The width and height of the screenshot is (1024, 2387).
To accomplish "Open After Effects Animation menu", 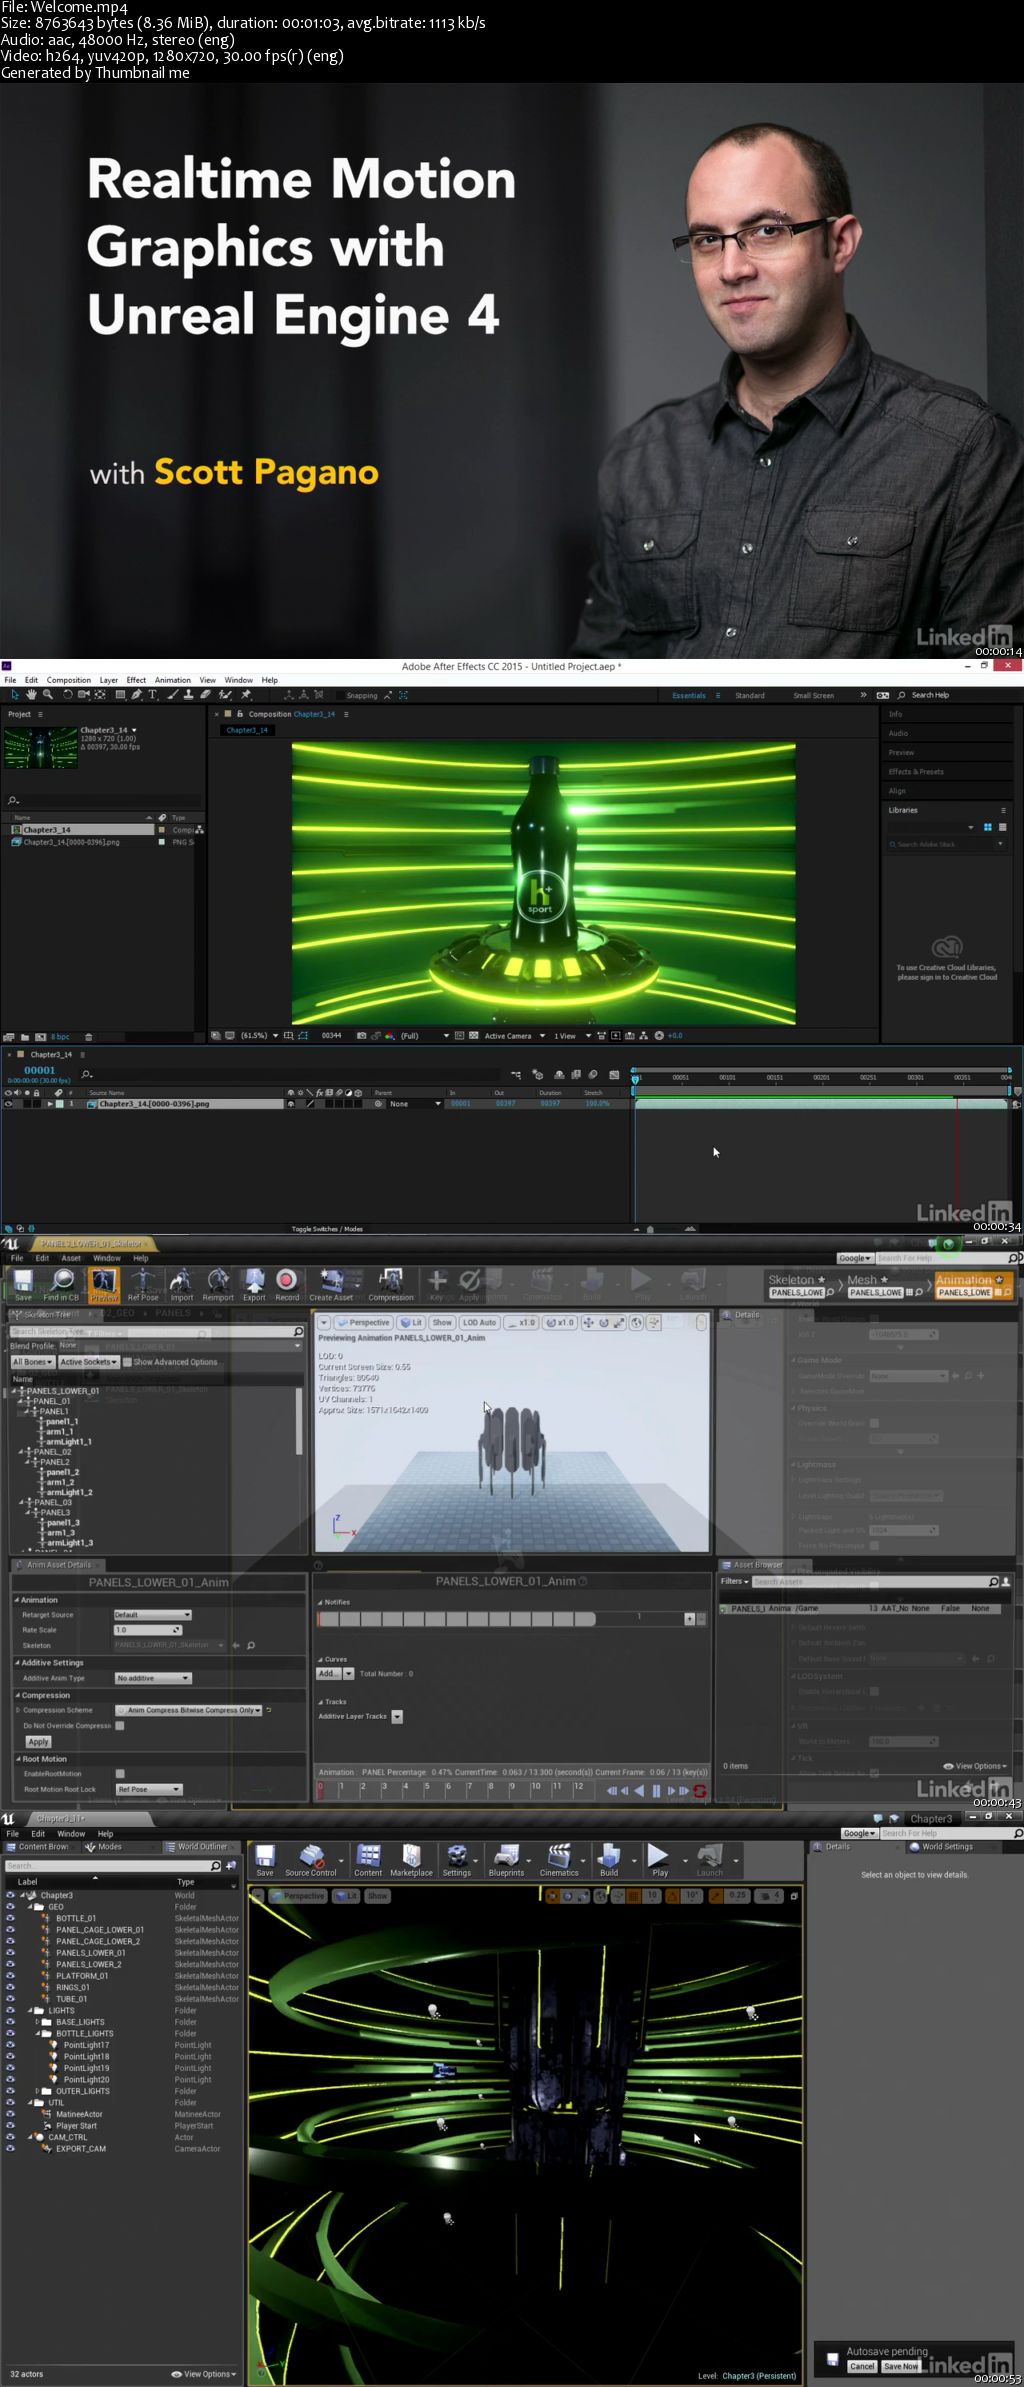I will coord(172,680).
